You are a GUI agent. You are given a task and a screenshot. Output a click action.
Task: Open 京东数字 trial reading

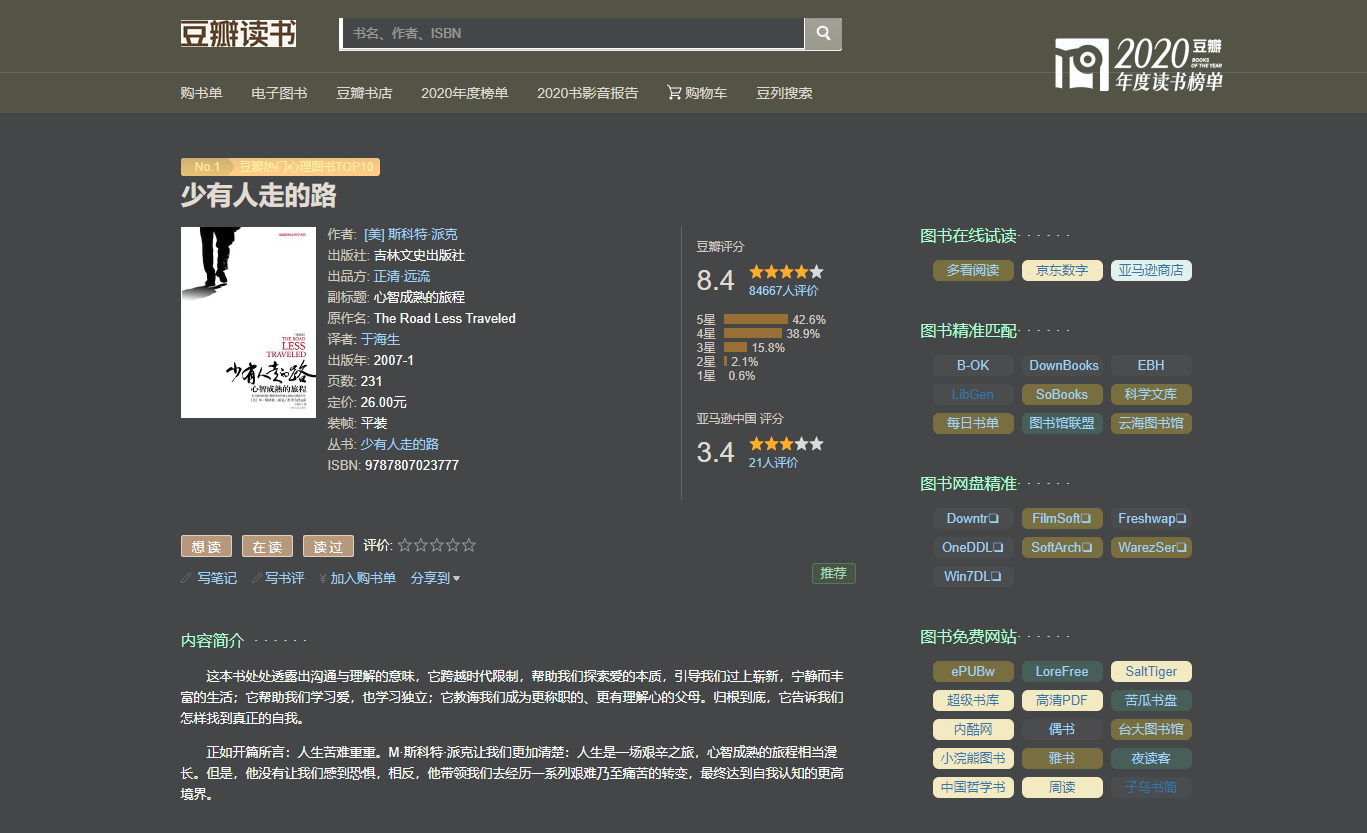tap(1062, 270)
